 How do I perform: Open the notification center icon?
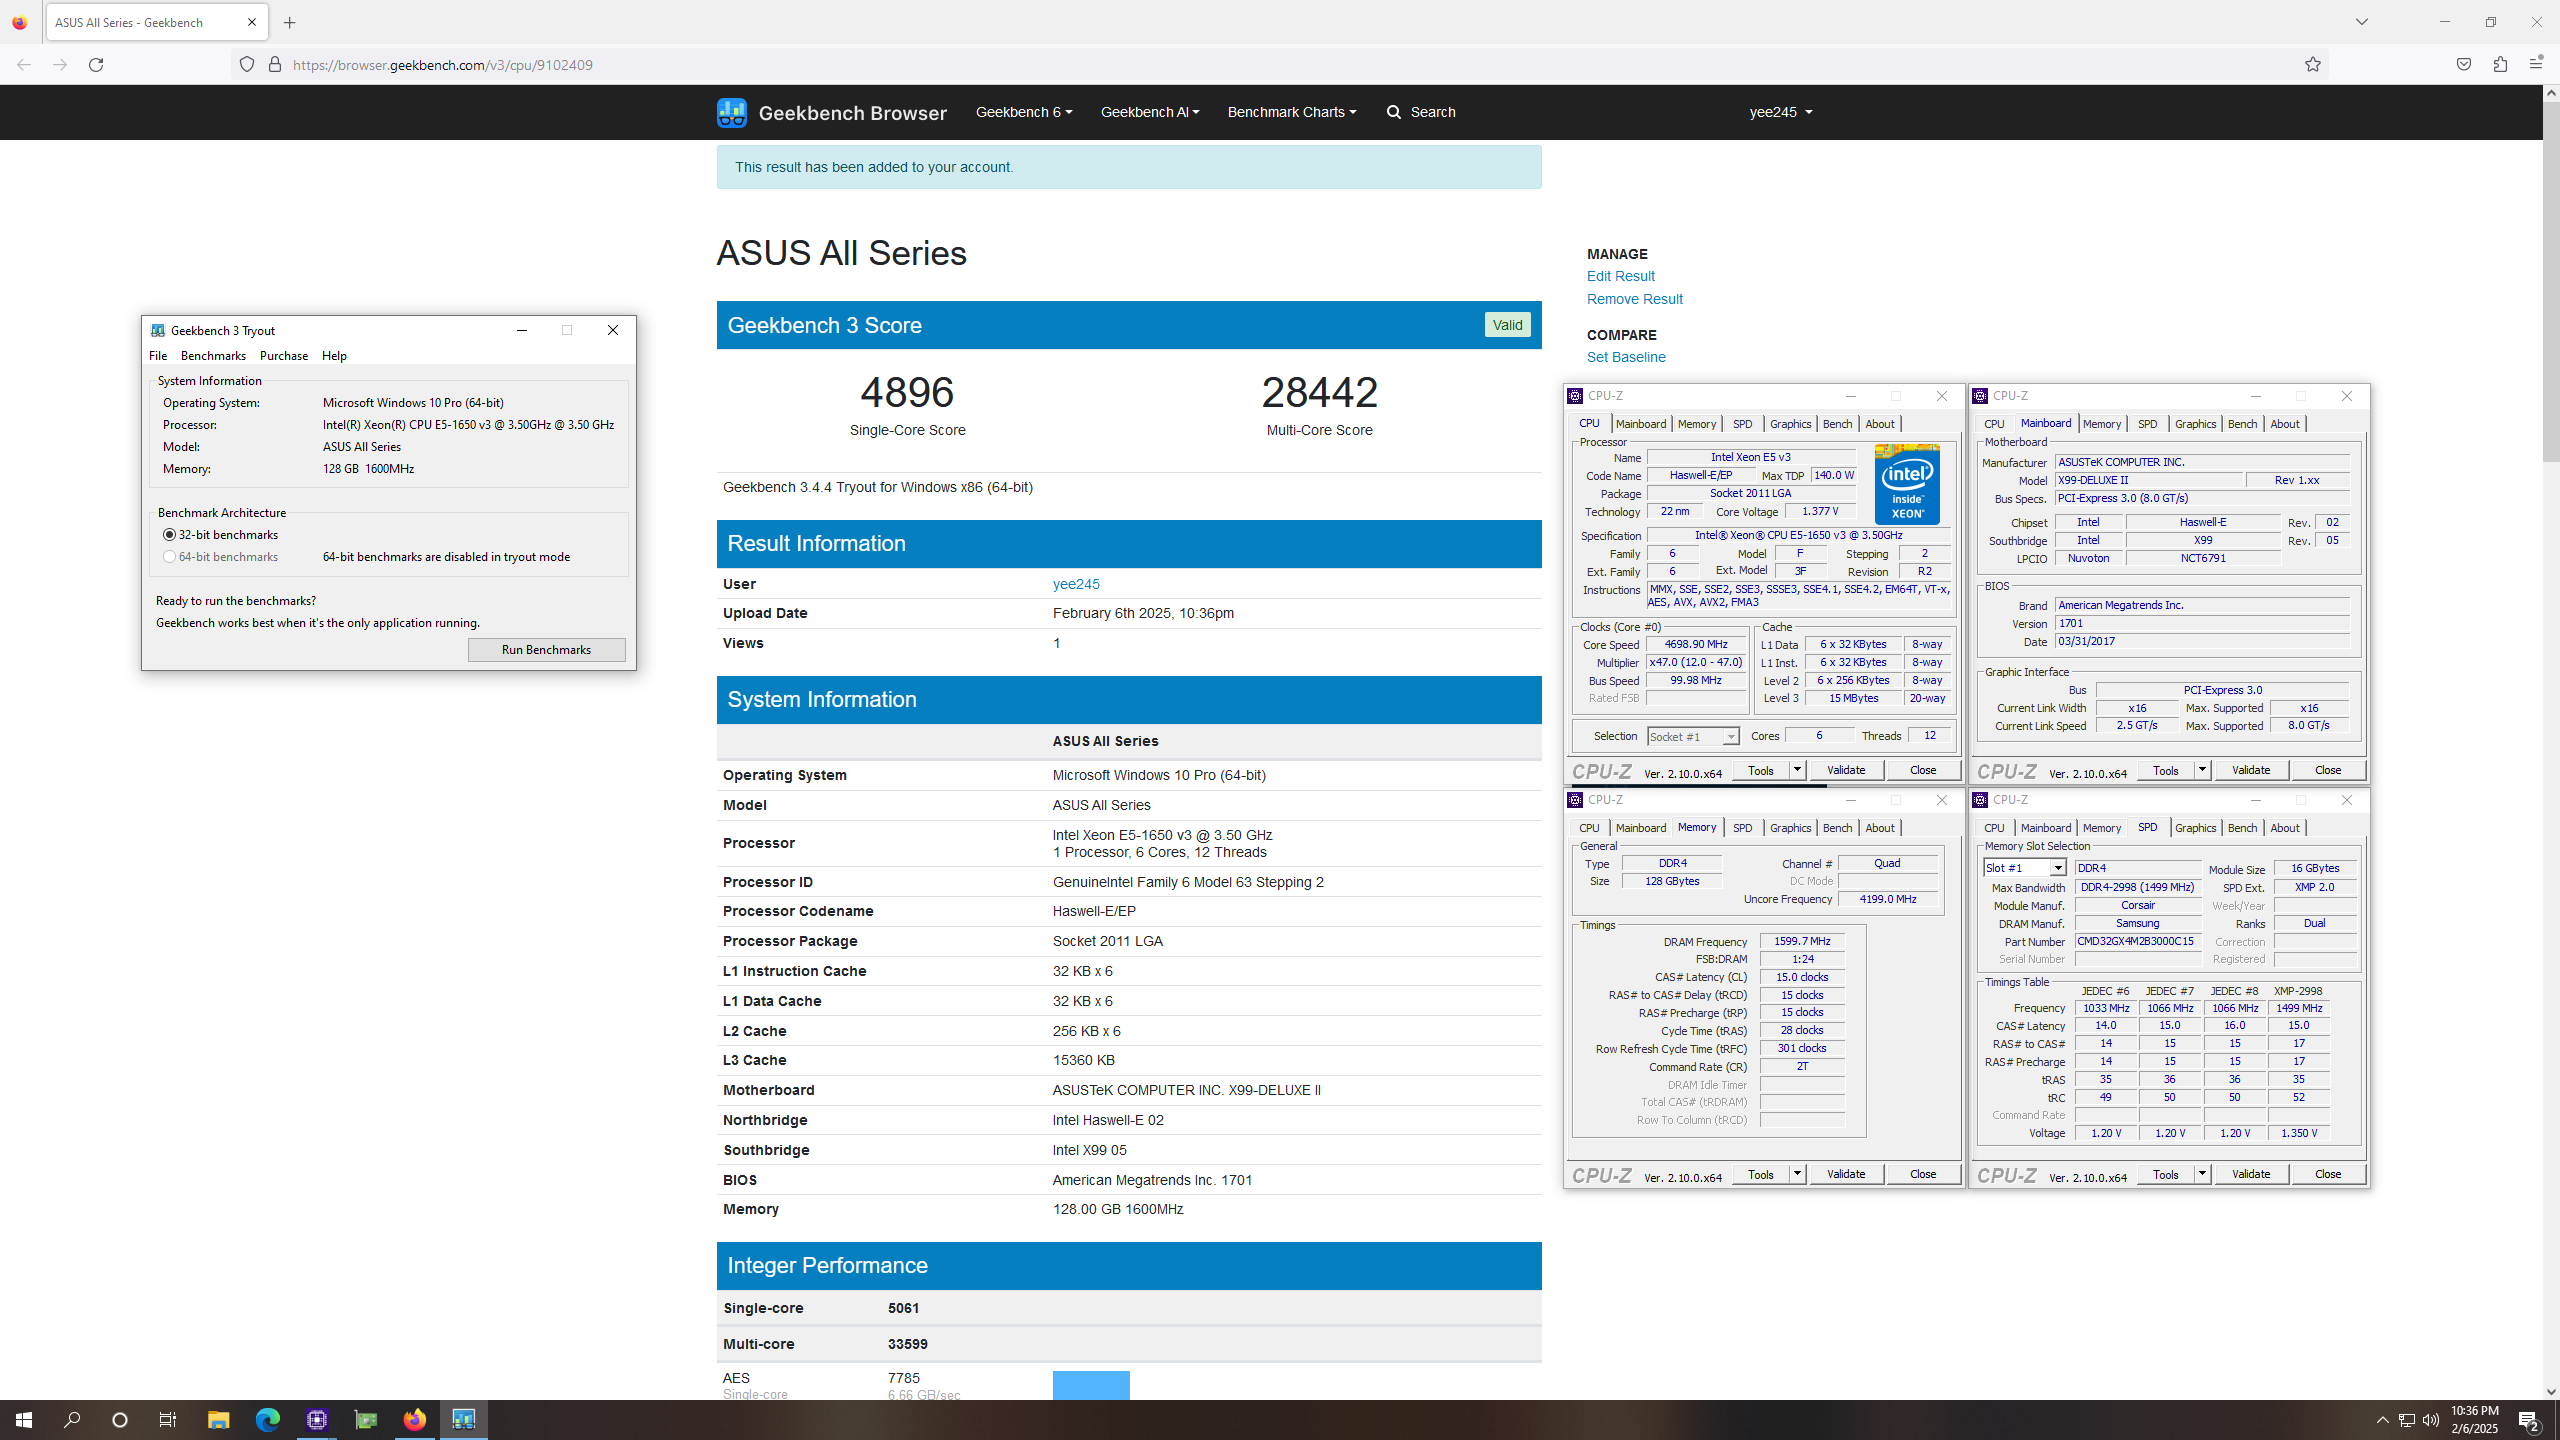pos(2530,1420)
